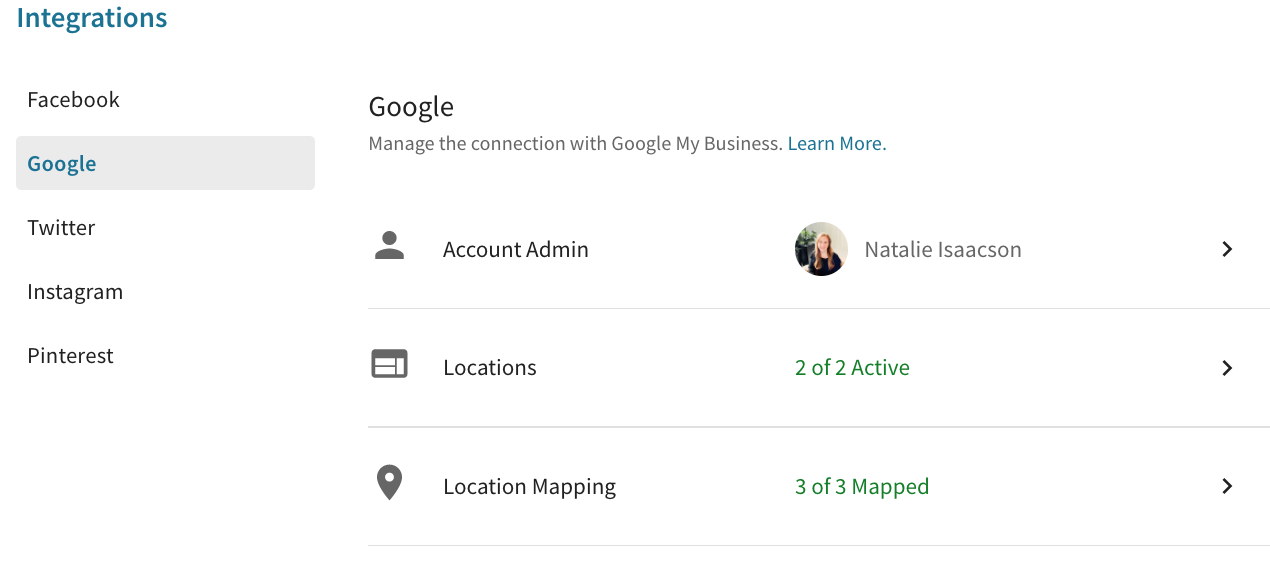Click the Location Mapping pin icon

tap(389, 483)
